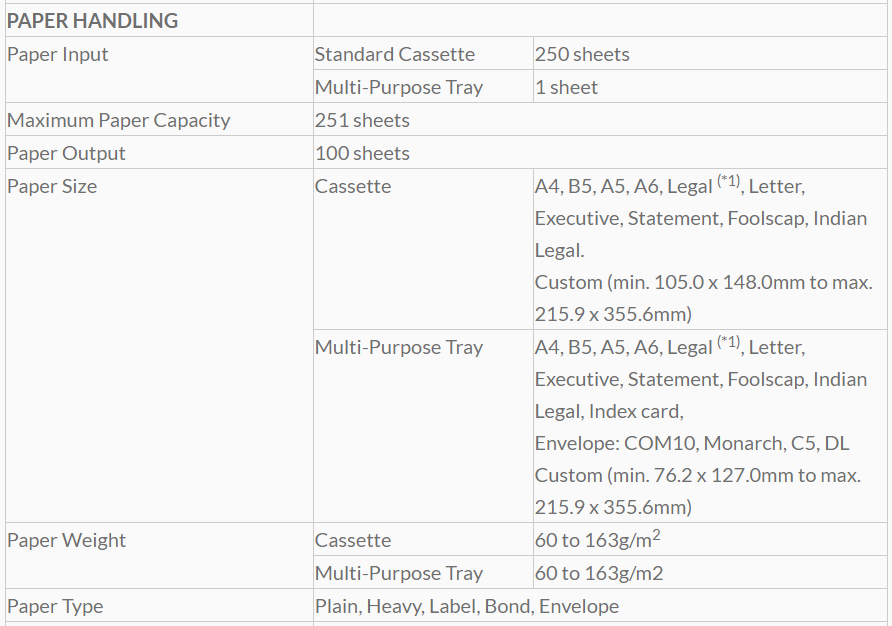Click the Standard Cassette cell
This screenshot has width=892, height=626.
coord(394,54)
